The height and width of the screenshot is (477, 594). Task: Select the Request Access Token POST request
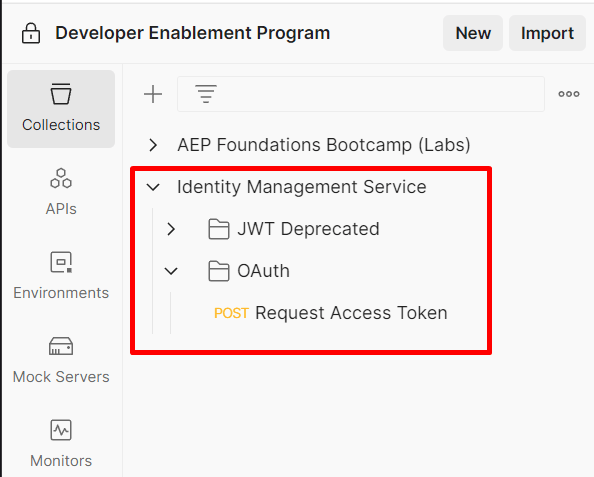(330, 313)
